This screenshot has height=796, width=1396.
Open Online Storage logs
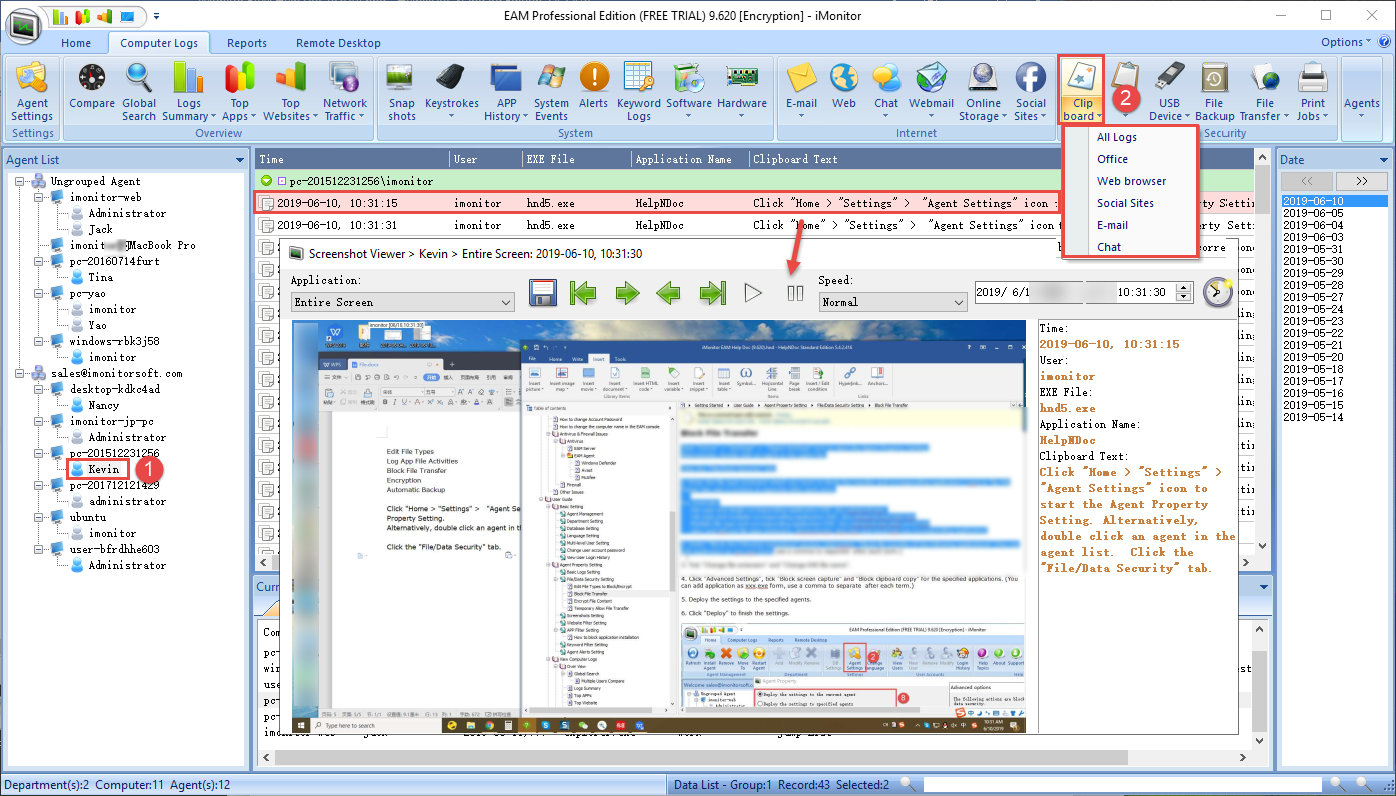pos(983,92)
